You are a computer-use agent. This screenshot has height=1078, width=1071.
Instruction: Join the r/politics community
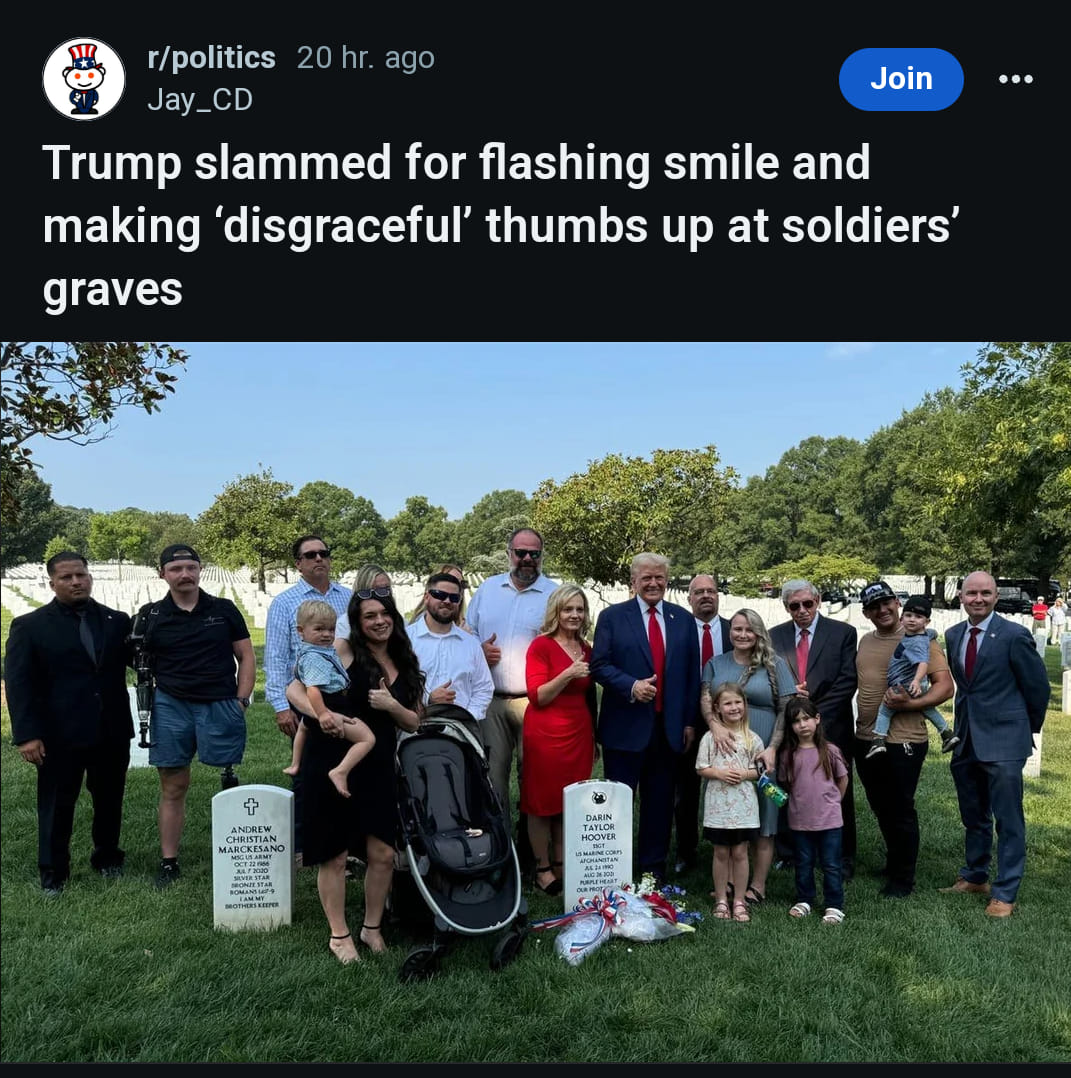click(x=901, y=79)
